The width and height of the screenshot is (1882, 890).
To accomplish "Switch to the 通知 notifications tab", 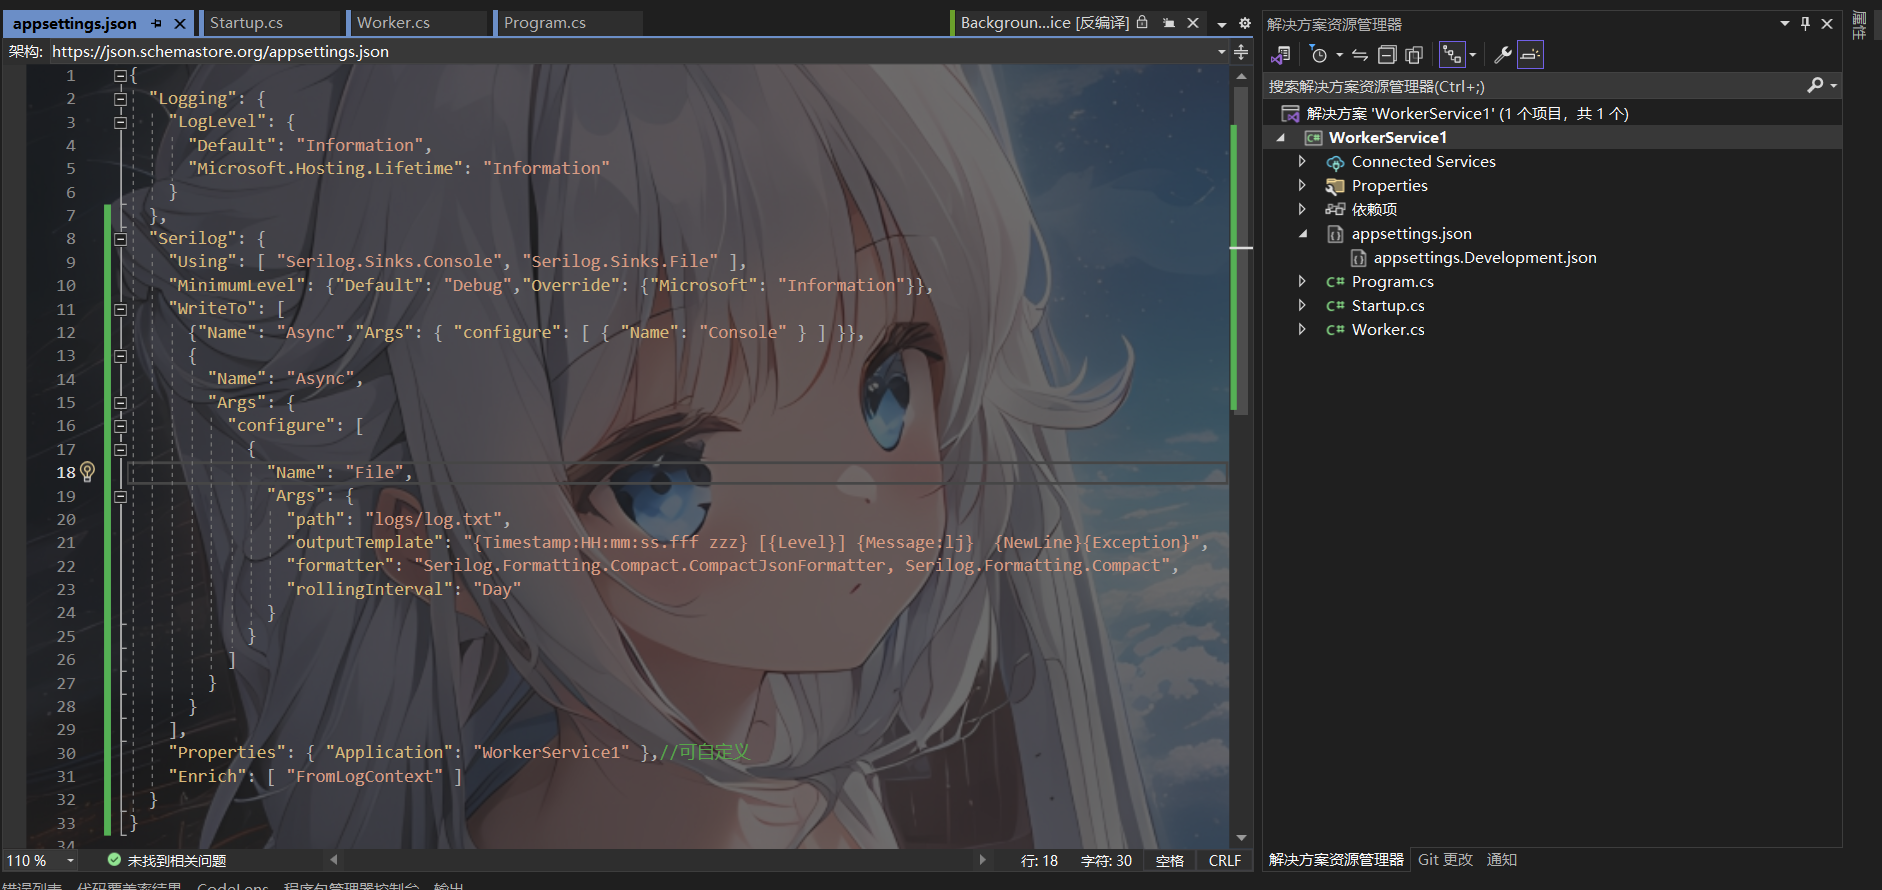I will point(1502,860).
